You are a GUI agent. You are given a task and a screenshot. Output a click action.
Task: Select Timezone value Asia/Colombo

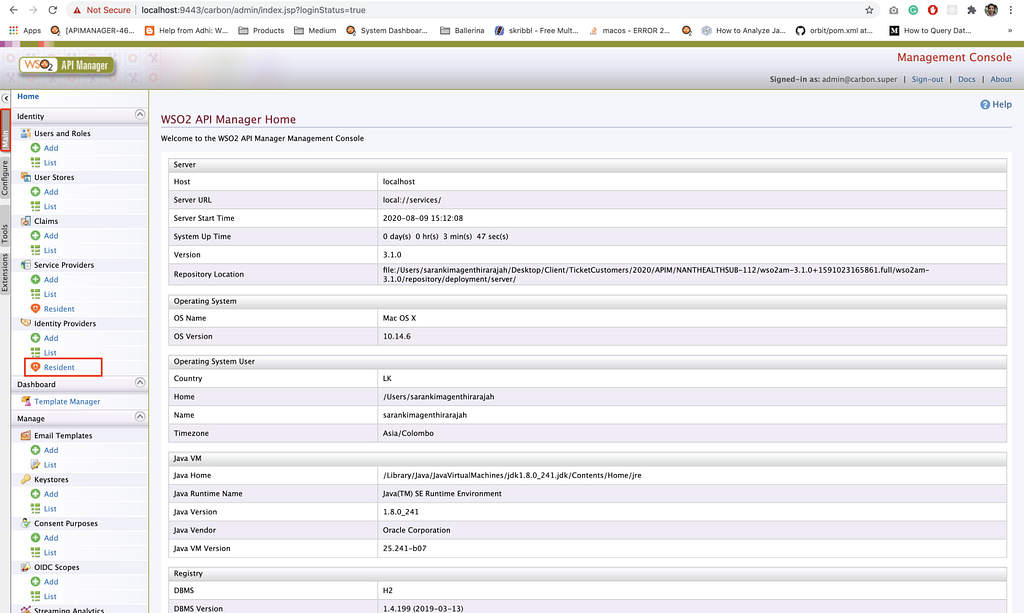(408, 433)
